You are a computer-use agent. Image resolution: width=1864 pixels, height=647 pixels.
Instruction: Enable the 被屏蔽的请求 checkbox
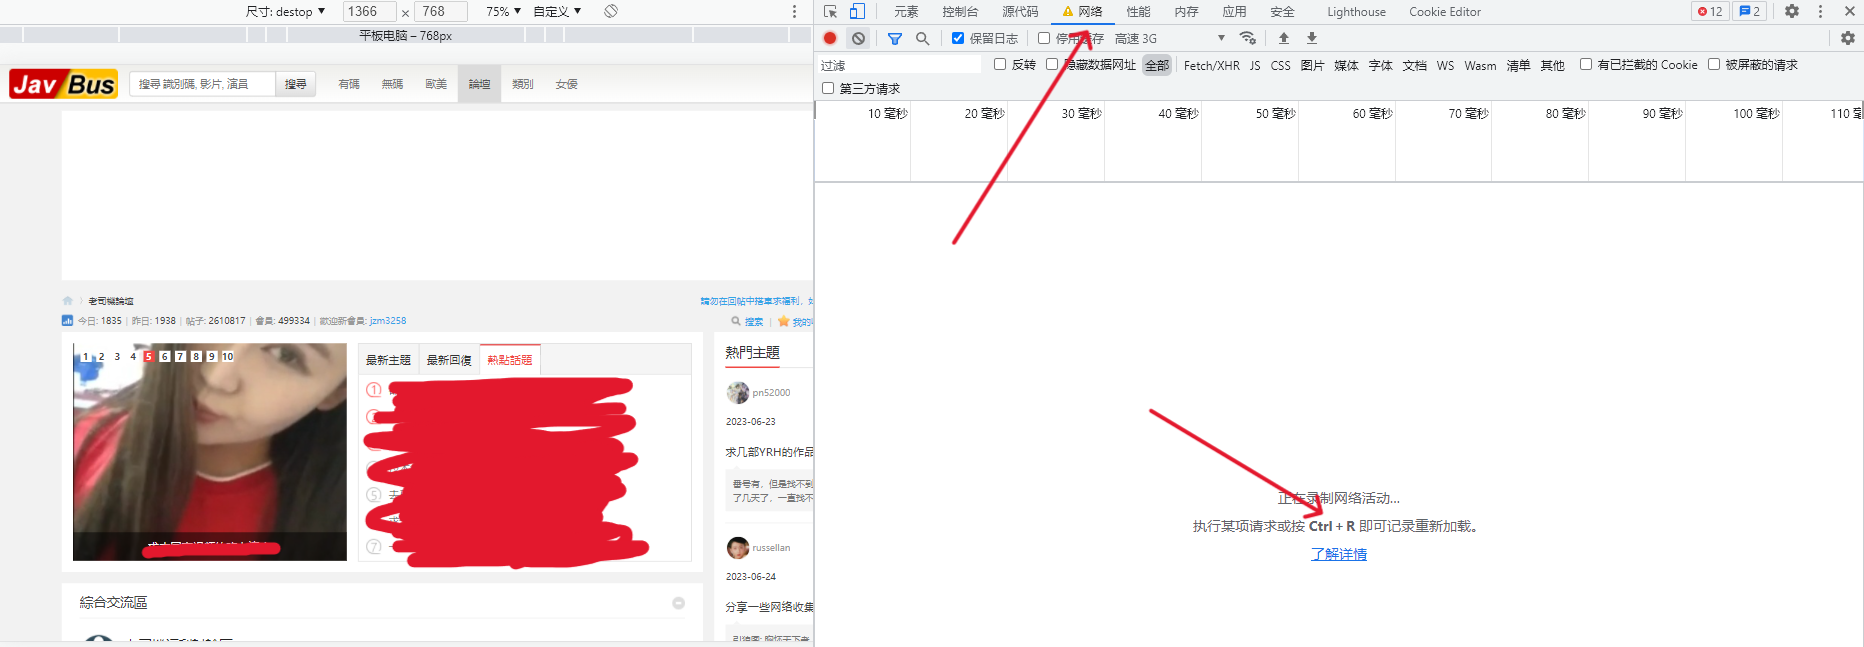(x=1714, y=64)
